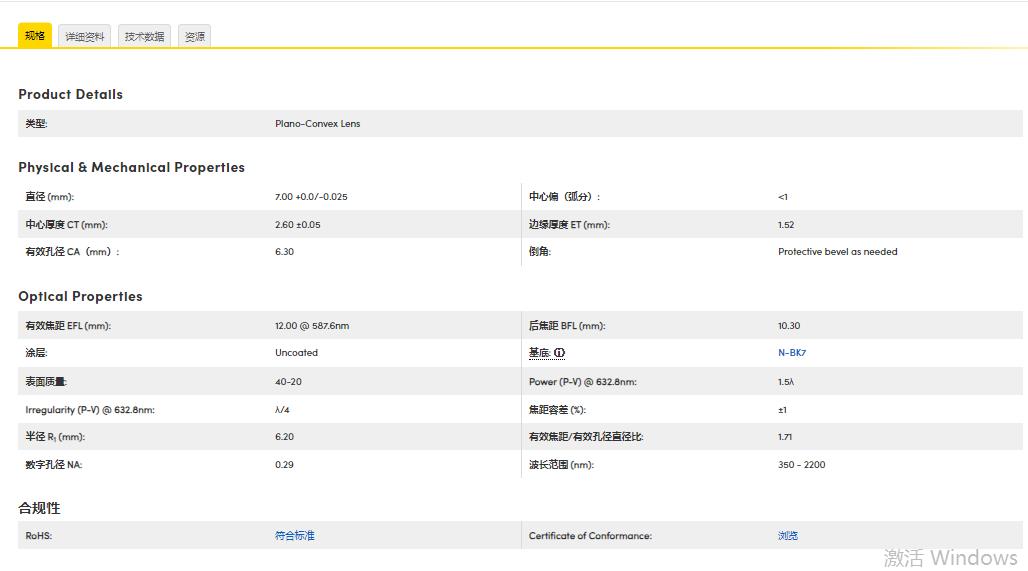1028x571 pixels.
Task: Click the wavelength range value 350 - 2200
Action: 801,465
